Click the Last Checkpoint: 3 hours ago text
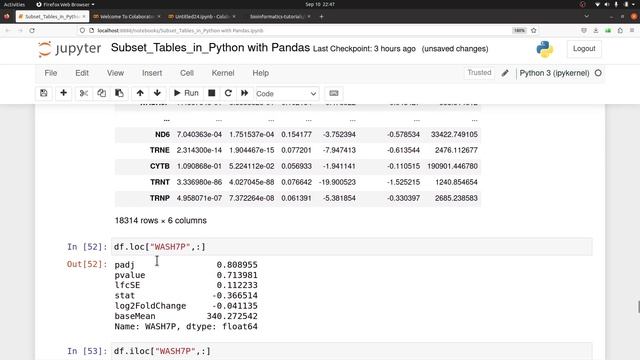 (364, 49)
